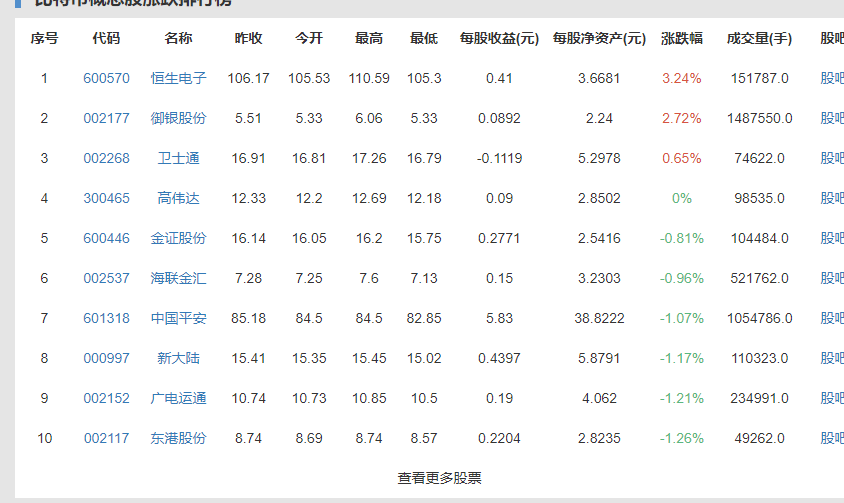844x503 pixels.
Task: Open 东港股份 stock name link
Action: click(178, 438)
